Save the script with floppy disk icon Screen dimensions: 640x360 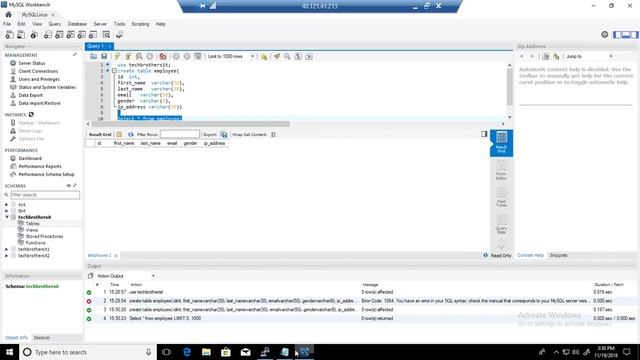point(104,56)
